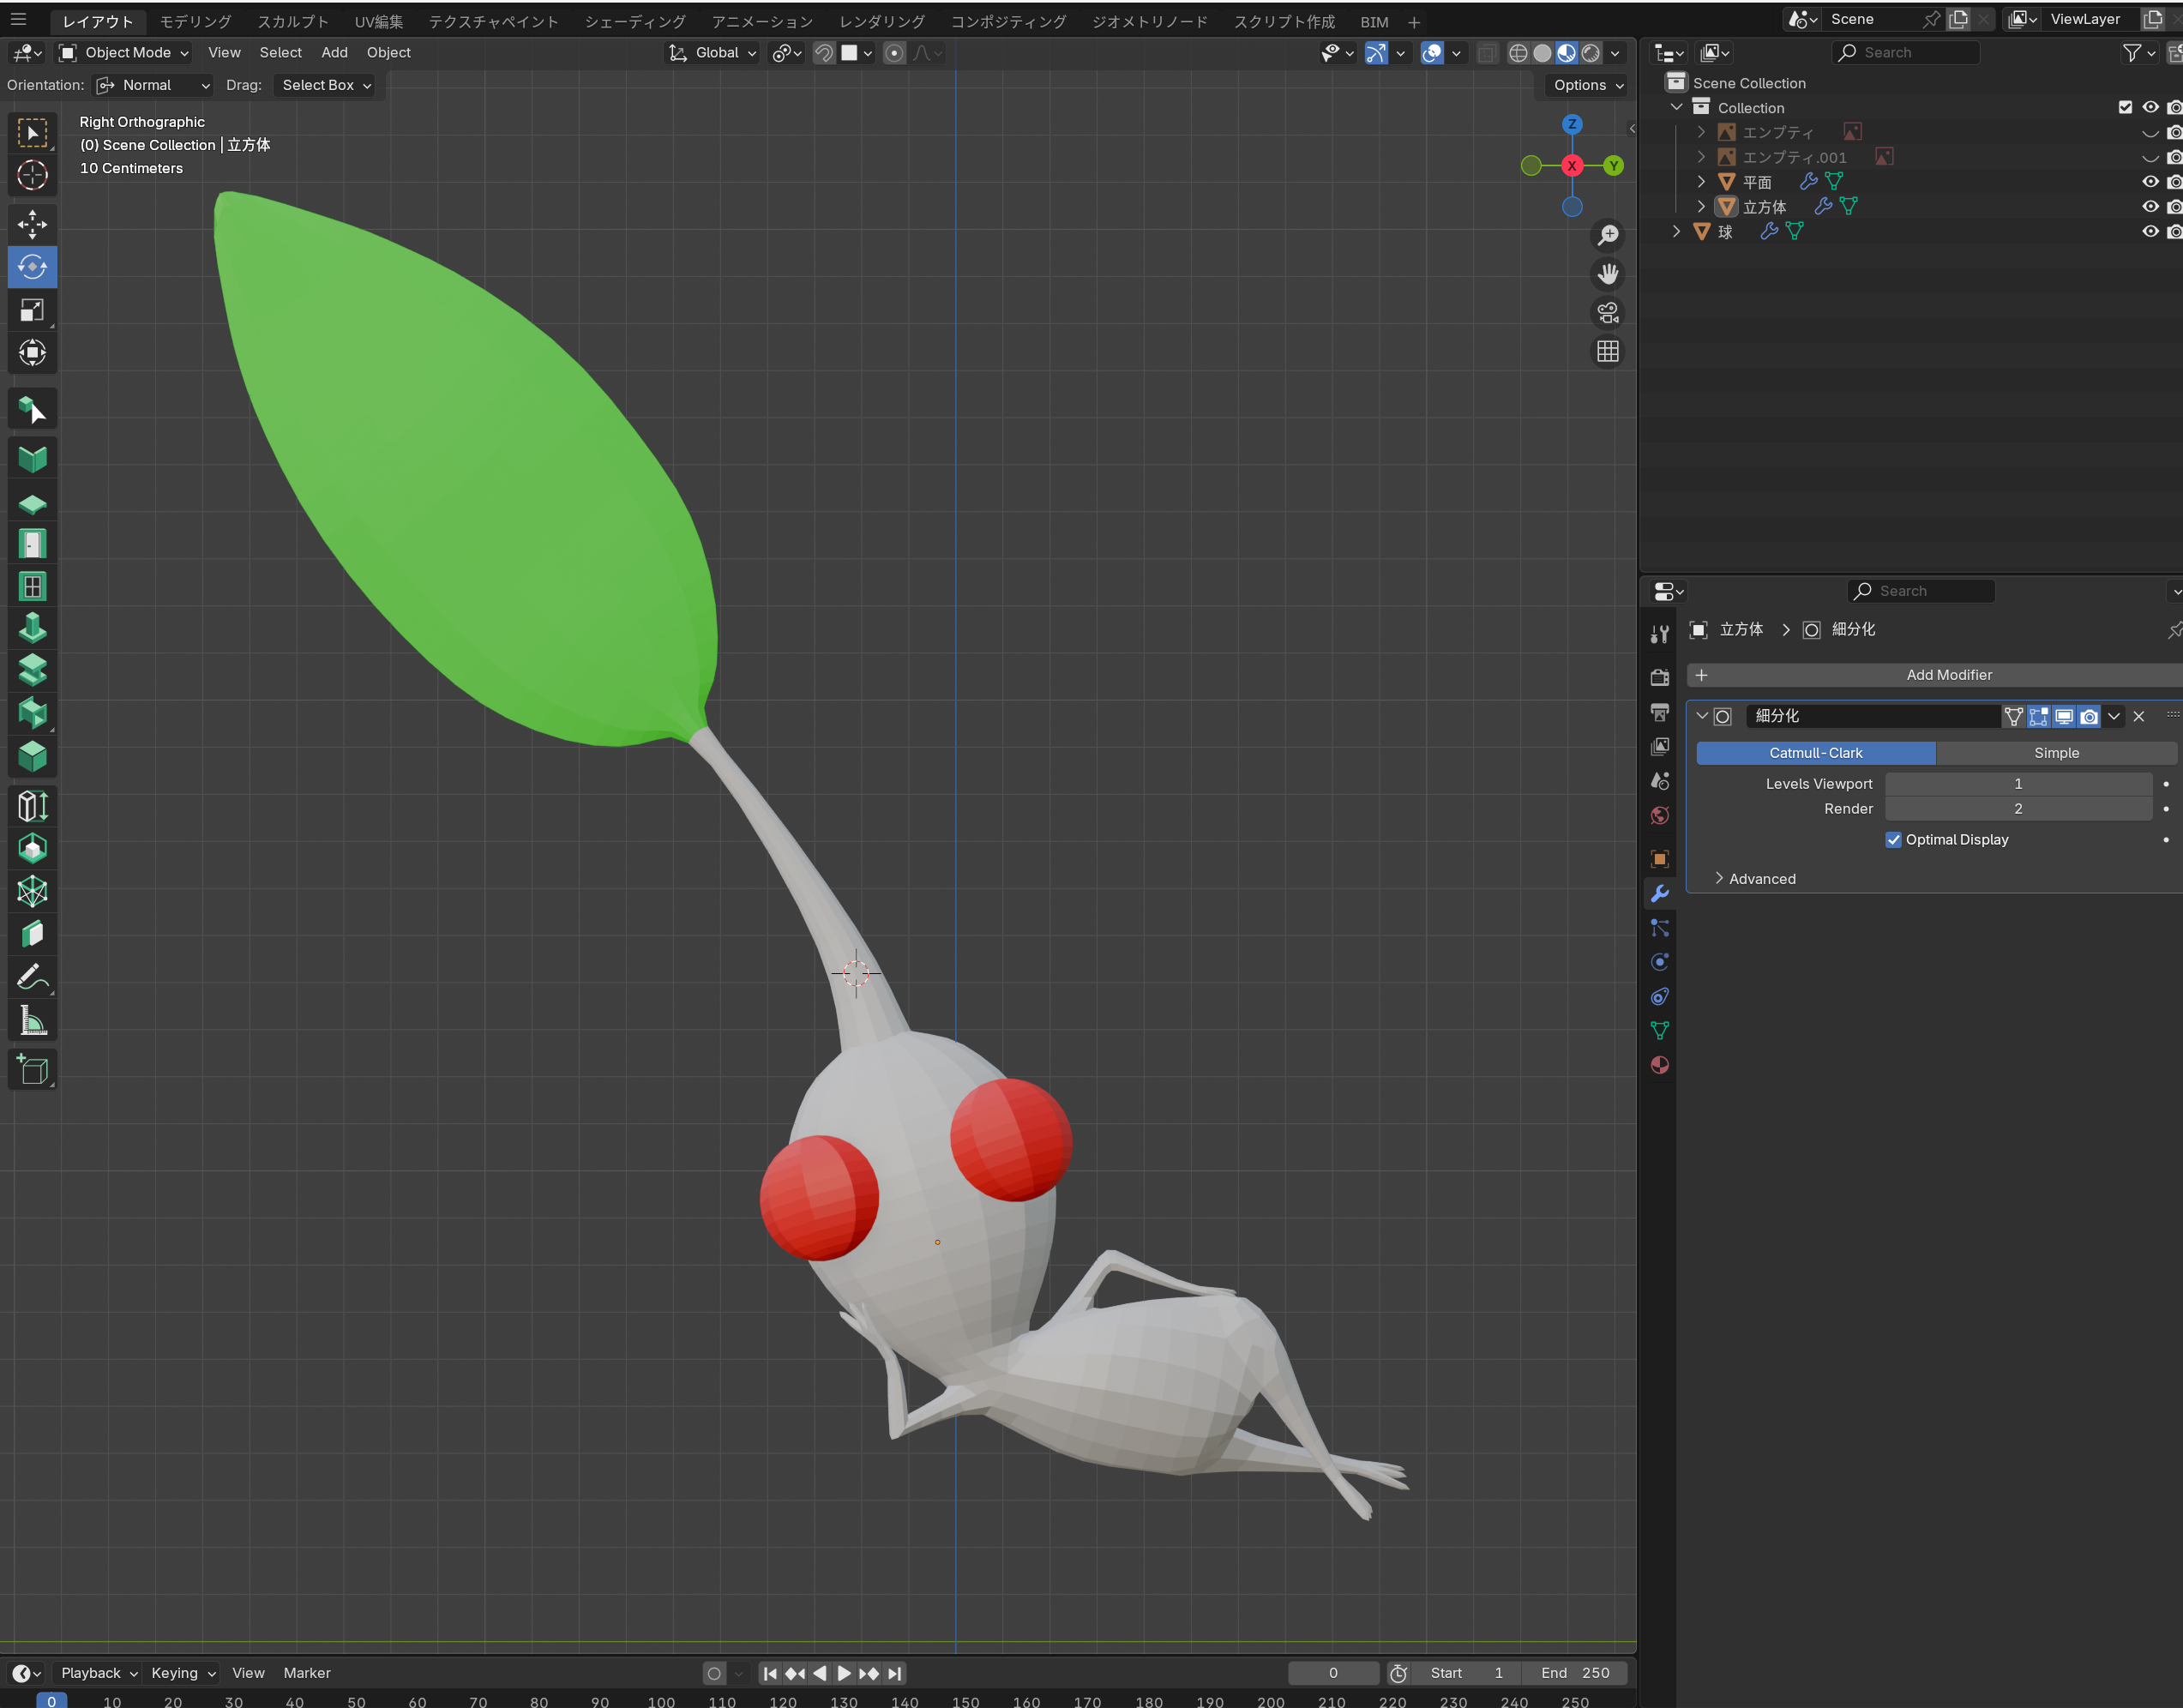
Task: Toggle modifier show in viewport icon
Action: 2064,717
